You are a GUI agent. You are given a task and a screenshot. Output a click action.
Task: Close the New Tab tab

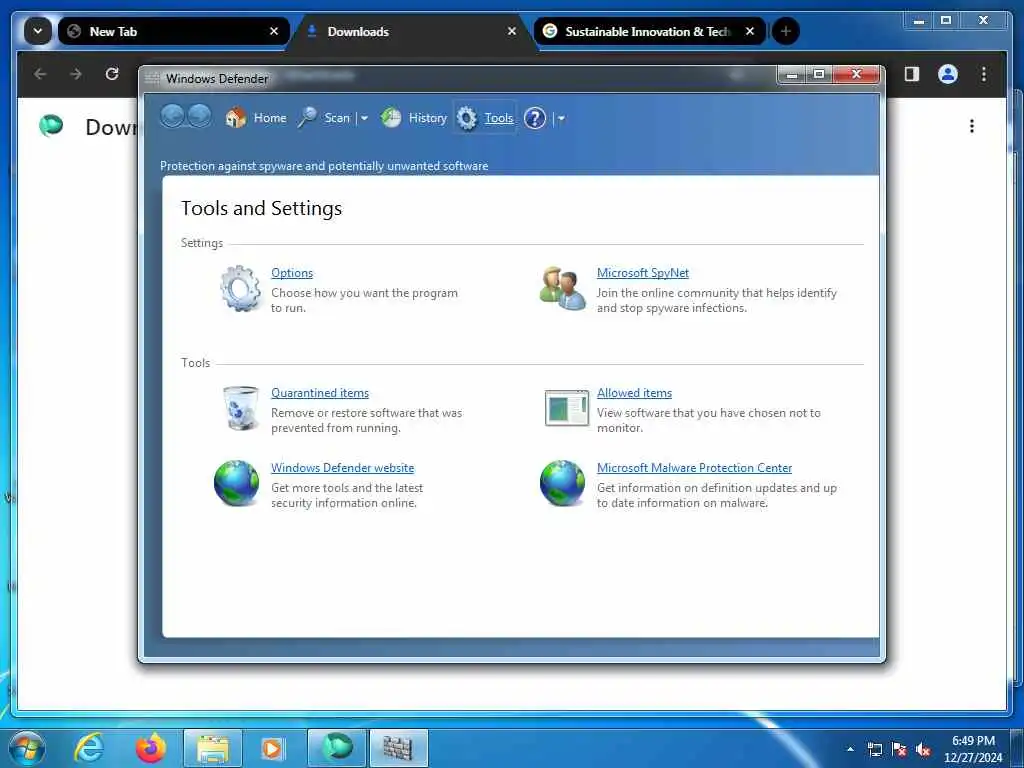[x=274, y=31]
